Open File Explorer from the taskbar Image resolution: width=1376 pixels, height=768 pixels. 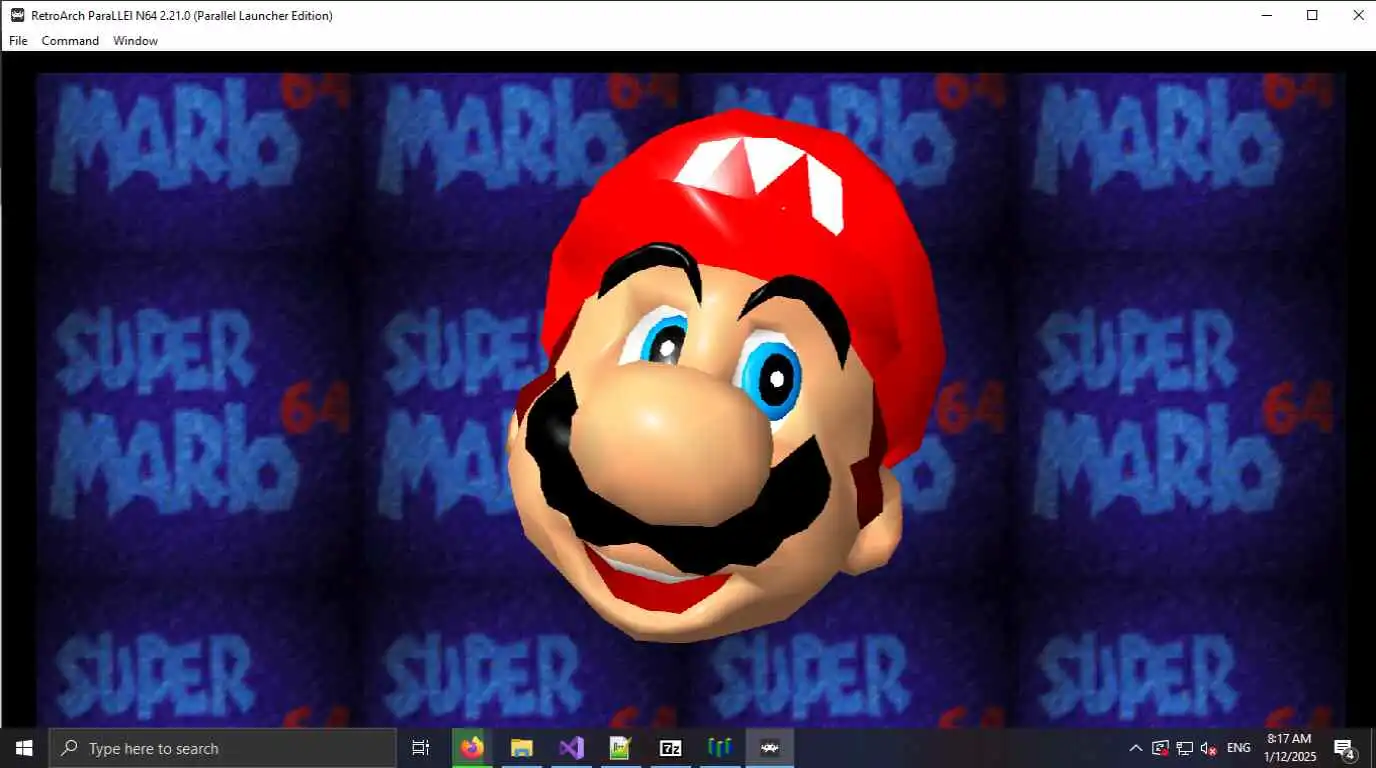coord(521,748)
